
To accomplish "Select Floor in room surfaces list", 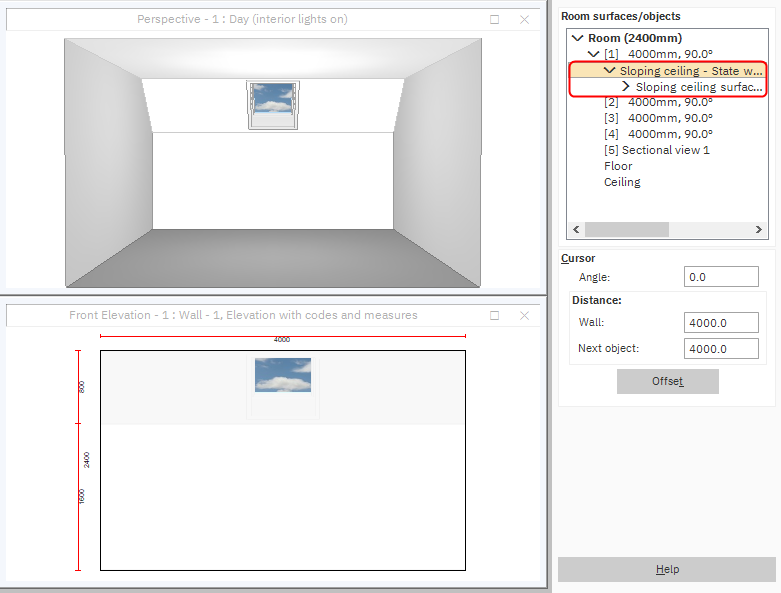I will point(618,166).
